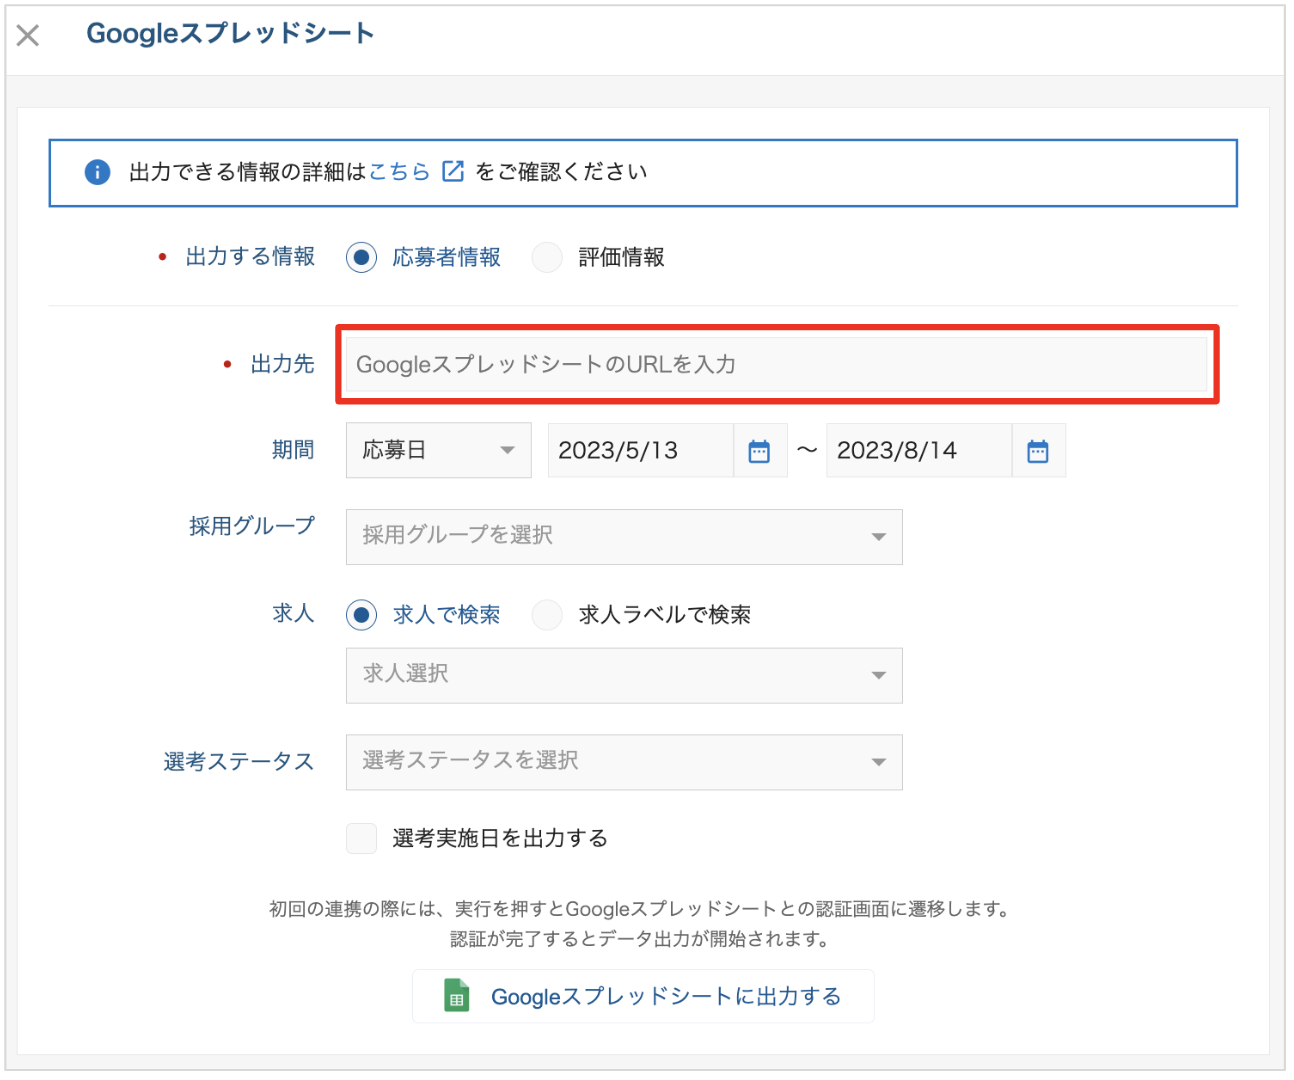1294x1080 pixels.
Task: Click the GoogleスプレッドシートのURL input field
Action: coord(776,364)
